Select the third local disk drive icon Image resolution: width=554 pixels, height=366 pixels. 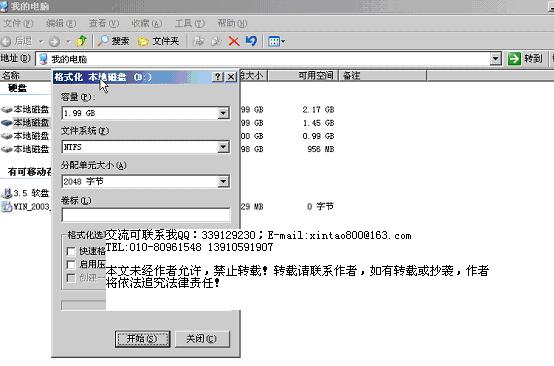tap(6, 136)
